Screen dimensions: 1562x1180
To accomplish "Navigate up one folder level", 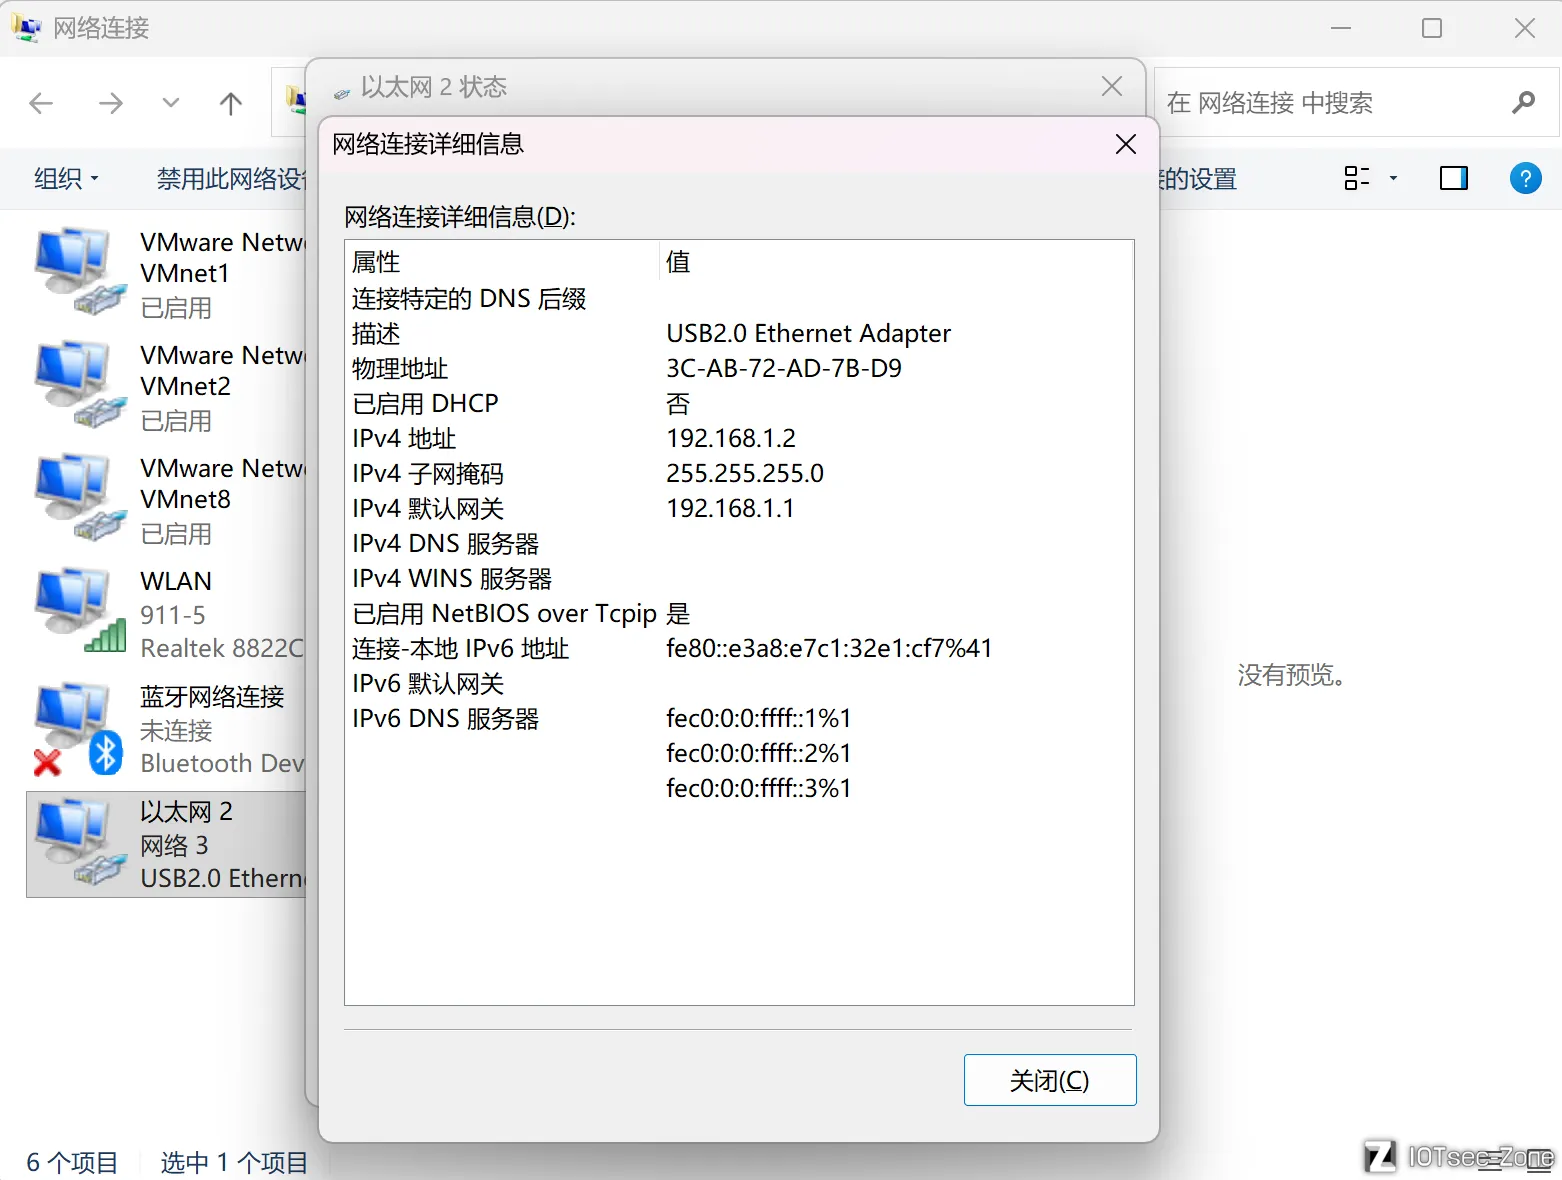I will click(x=231, y=103).
